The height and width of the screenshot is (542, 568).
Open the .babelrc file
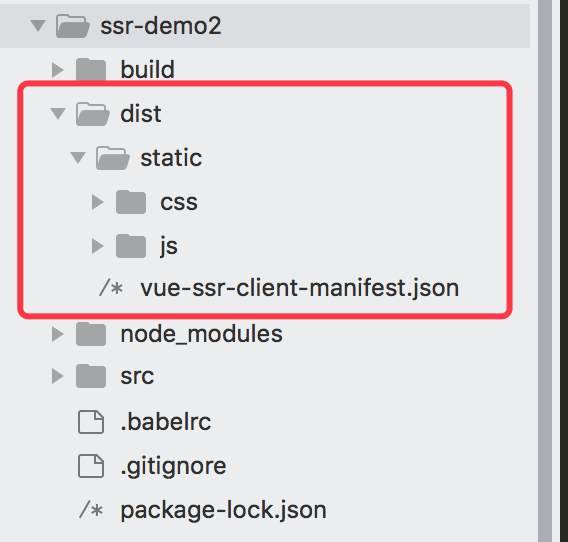[x=166, y=422]
